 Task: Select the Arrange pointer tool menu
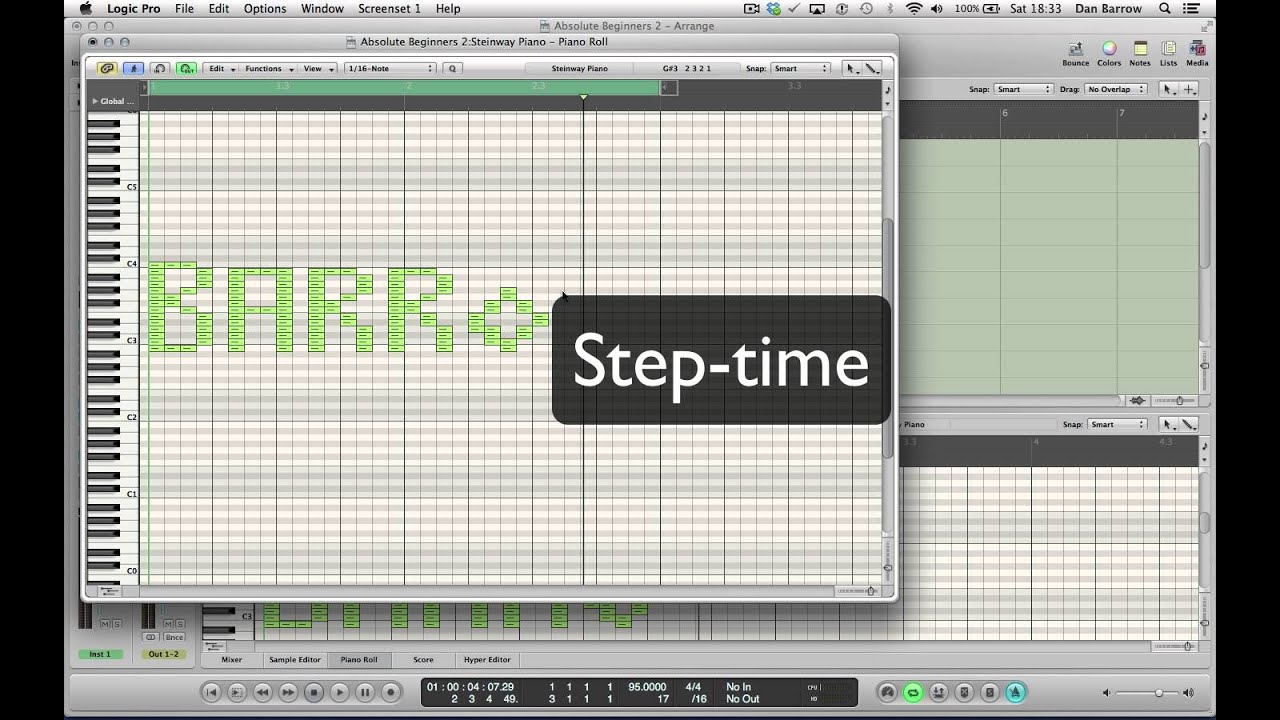pyautogui.click(x=1169, y=89)
